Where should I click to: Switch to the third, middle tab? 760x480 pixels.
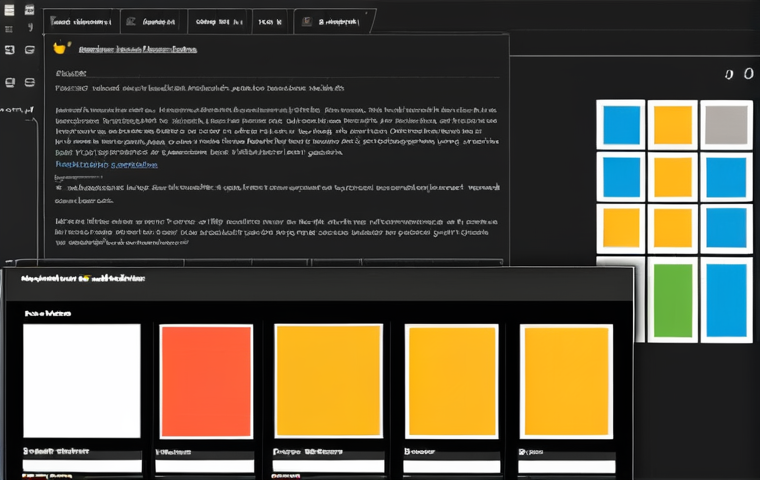(219, 21)
